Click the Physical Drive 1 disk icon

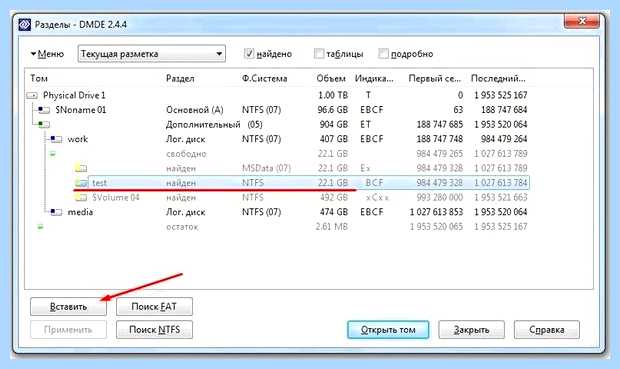(32, 95)
